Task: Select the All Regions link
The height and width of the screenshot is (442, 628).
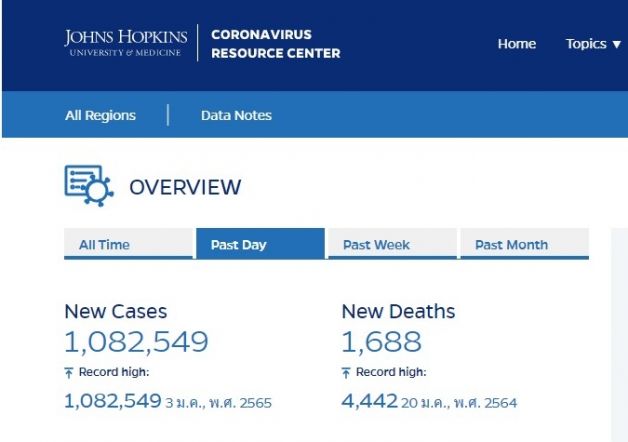Action: [100, 115]
